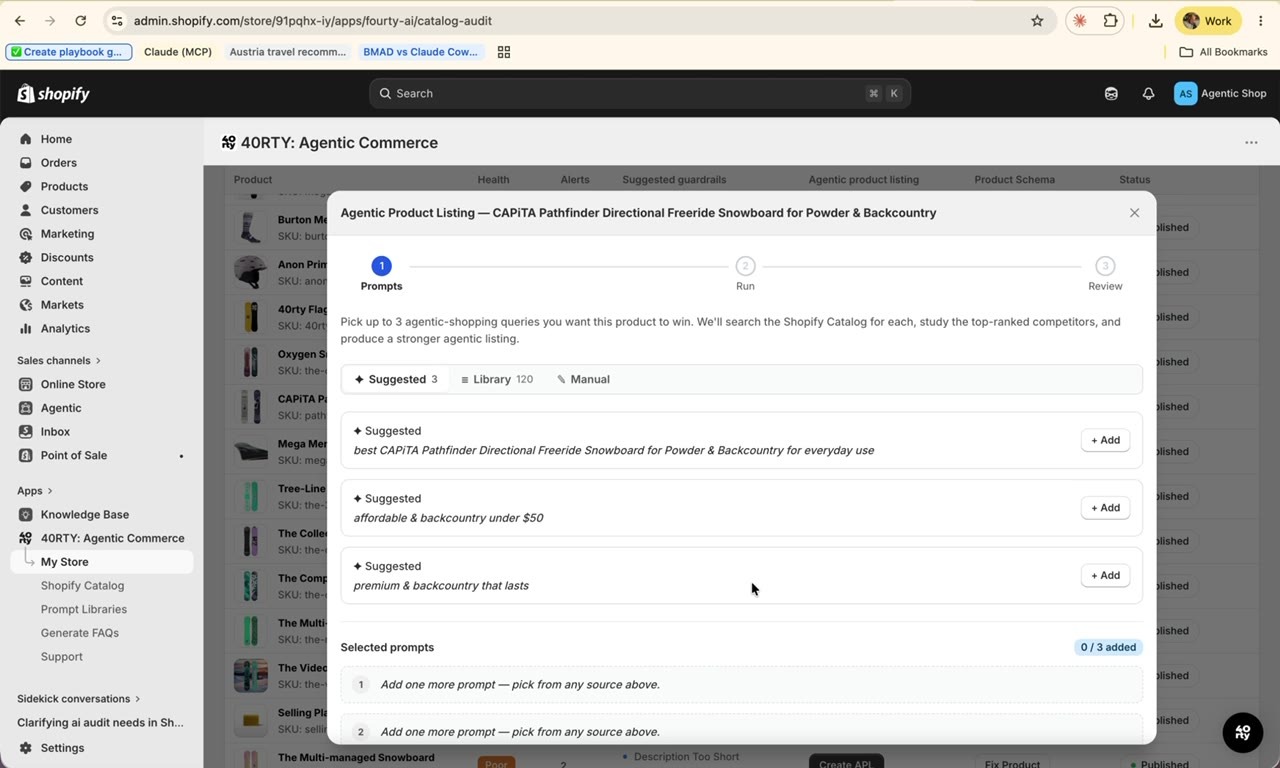The image size is (1280, 768).
Task: Open Home in Shopify sidebar
Action: click(x=56, y=139)
